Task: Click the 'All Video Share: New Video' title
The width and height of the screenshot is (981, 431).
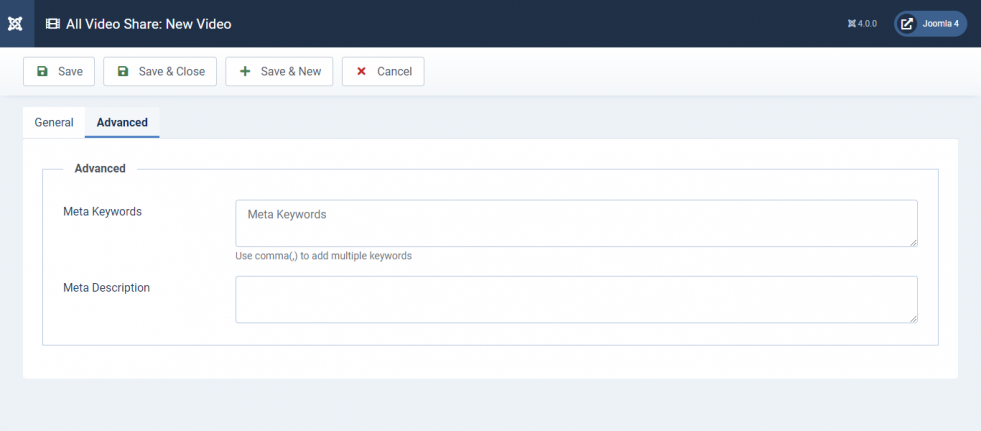Action: [148, 24]
